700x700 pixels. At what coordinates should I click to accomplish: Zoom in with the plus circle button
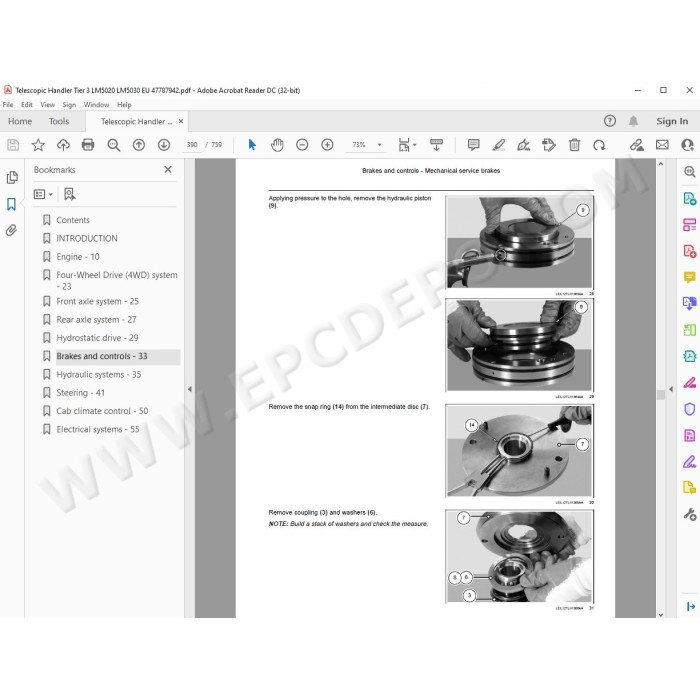pos(327,145)
